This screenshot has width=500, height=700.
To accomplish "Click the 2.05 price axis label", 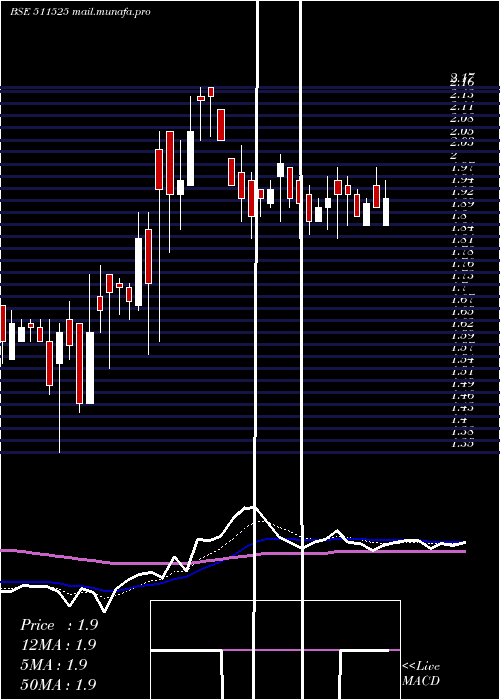I will point(462,131).
